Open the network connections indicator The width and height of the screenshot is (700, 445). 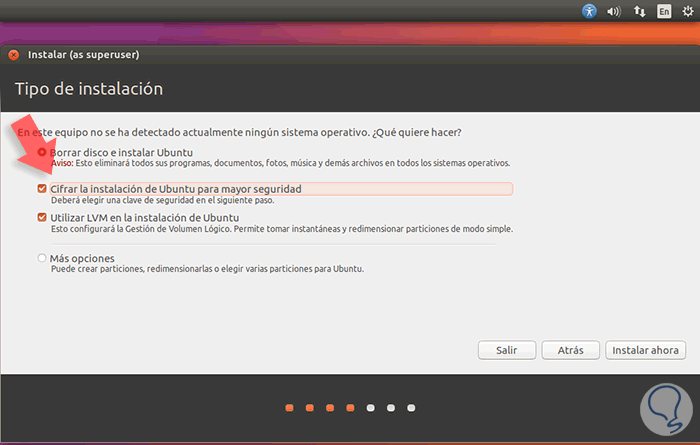click(639, 11)
